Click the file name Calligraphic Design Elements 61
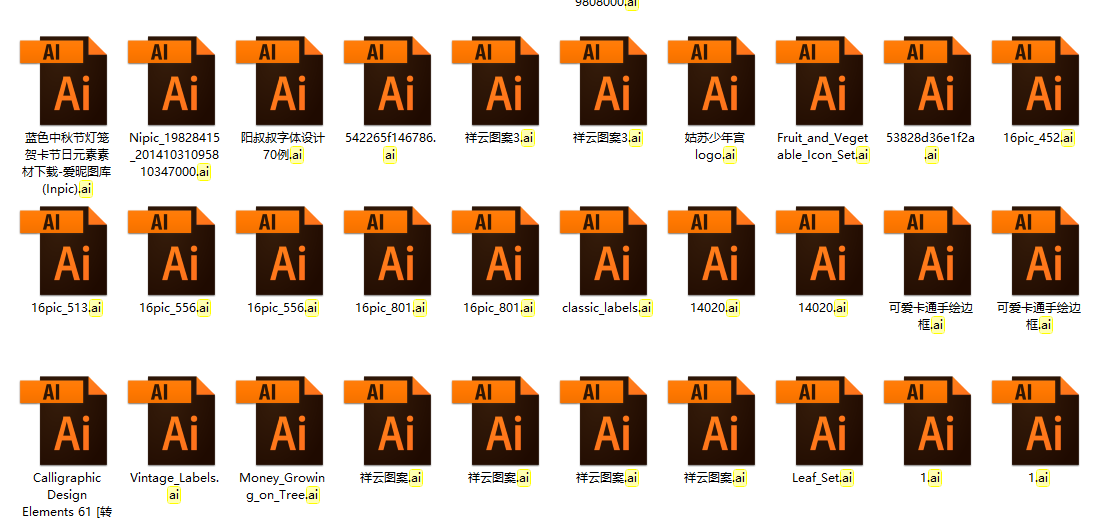Screen dimensions: 1095x518 [66, 494]
